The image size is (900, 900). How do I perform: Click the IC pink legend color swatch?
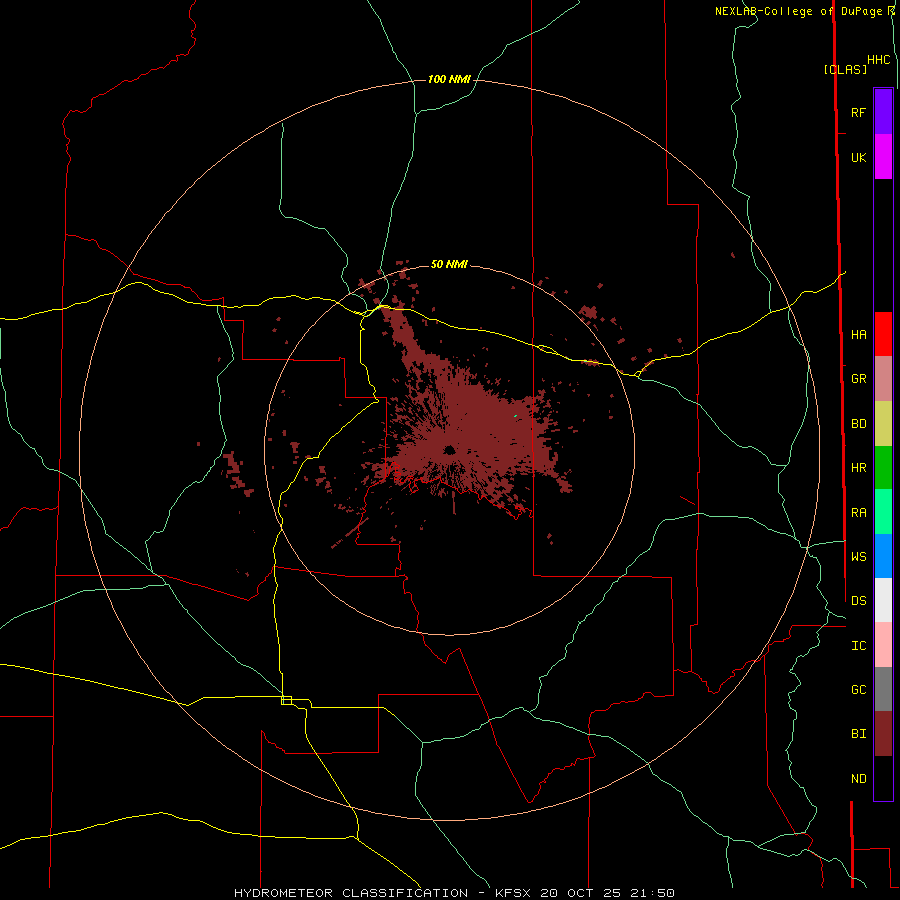click(883, 645)
